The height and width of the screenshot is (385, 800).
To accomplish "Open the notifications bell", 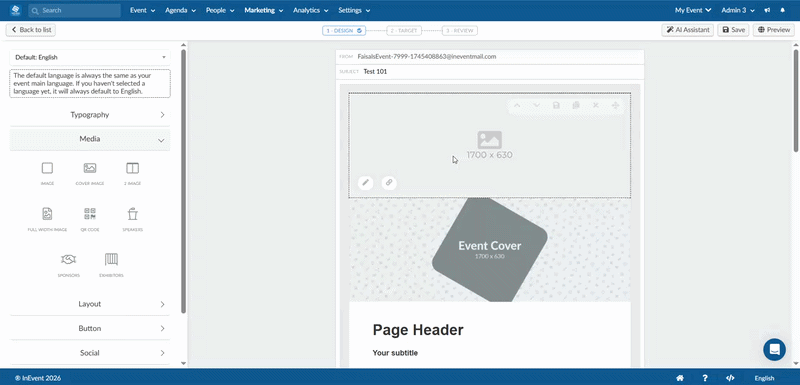I will pos(783,10).
